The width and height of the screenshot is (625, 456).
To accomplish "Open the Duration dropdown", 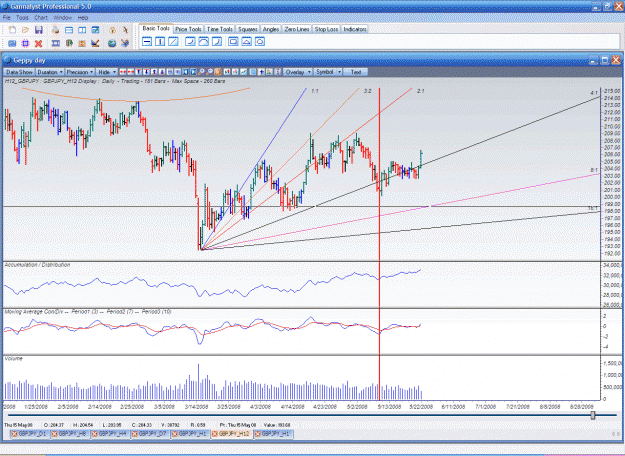I will 50,72.
